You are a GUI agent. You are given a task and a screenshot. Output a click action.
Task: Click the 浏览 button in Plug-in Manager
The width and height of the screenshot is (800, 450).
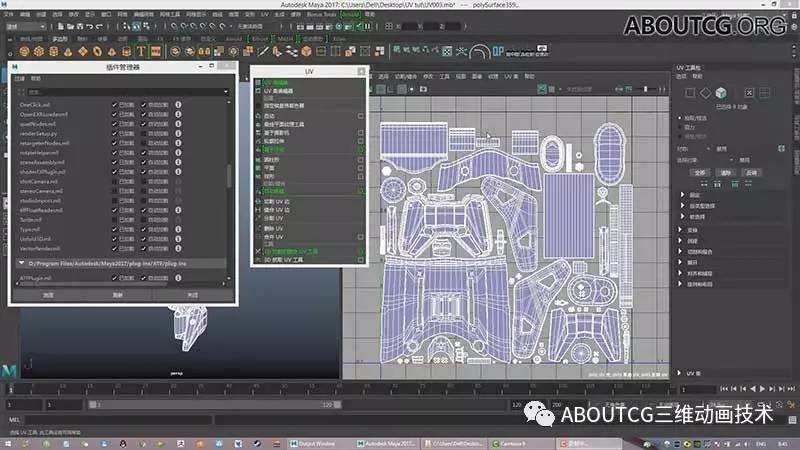[x=48, y=295]
